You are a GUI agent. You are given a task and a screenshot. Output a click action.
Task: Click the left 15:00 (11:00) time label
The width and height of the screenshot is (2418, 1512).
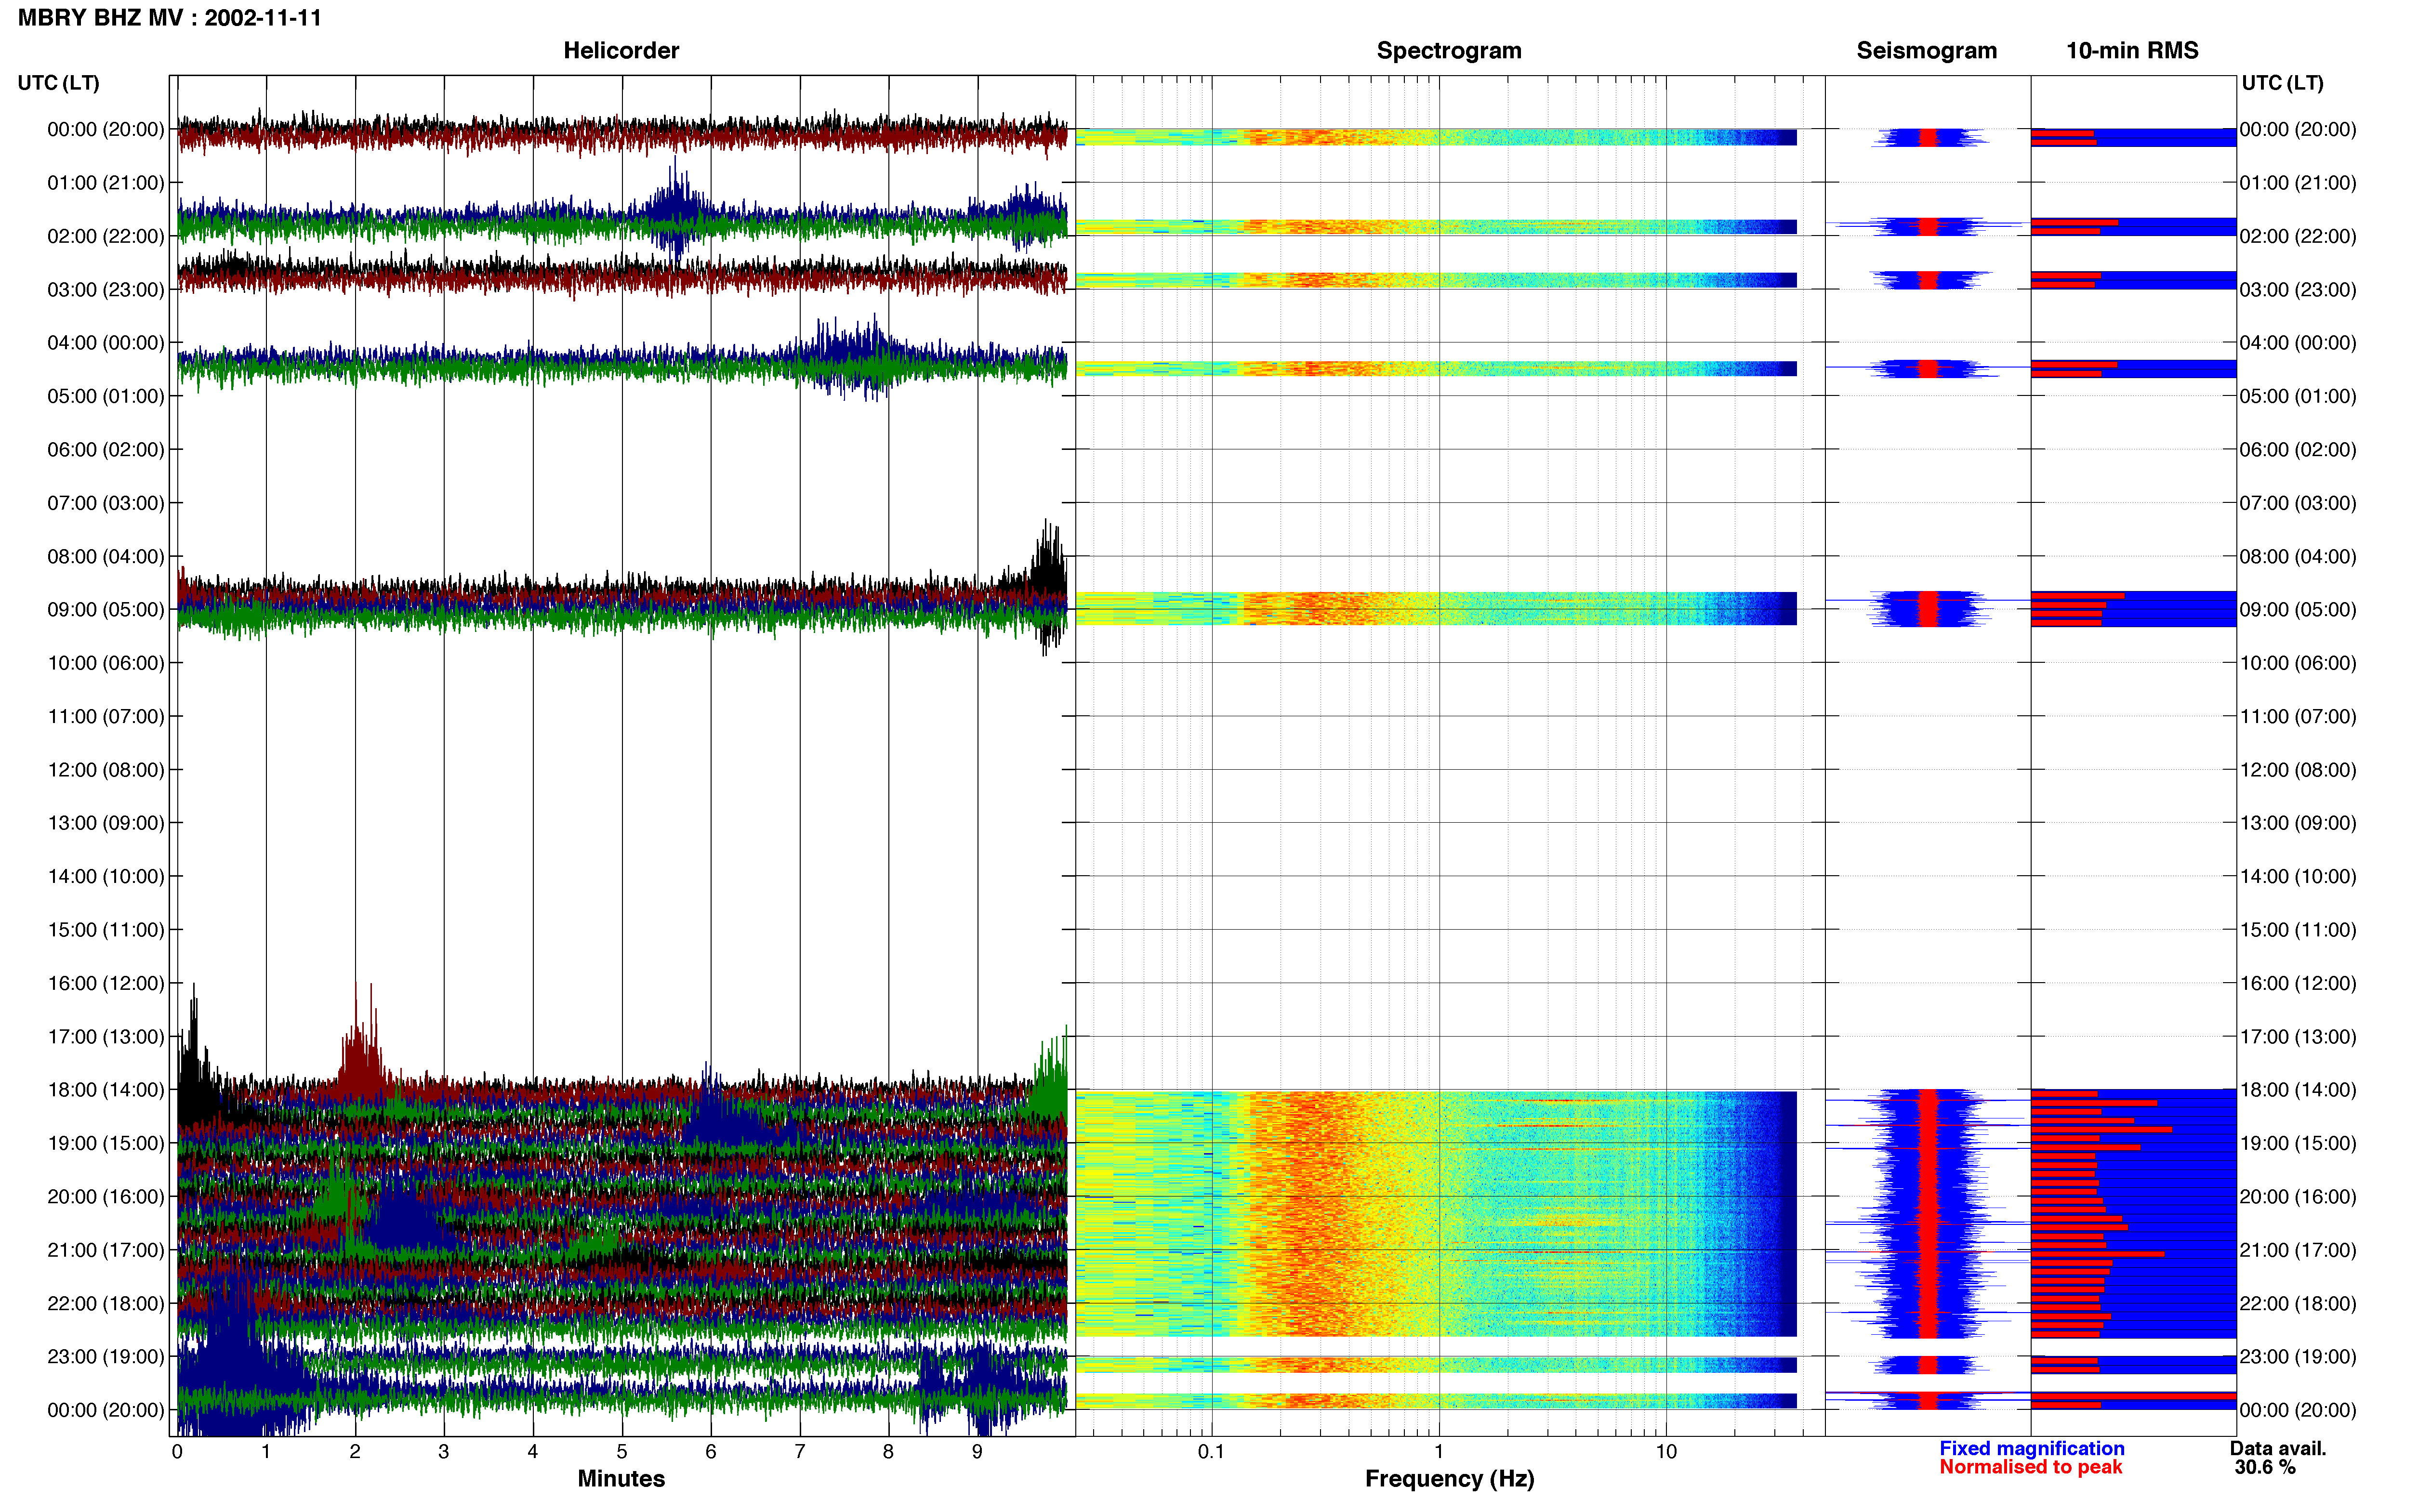point(105,929)
